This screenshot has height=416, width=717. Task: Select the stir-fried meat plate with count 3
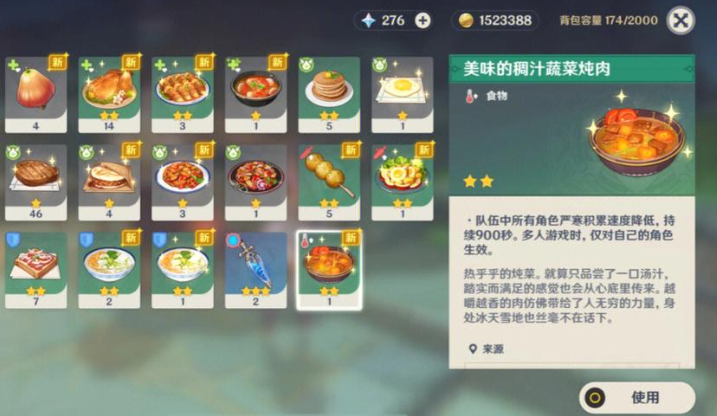(x=182, y=182)
